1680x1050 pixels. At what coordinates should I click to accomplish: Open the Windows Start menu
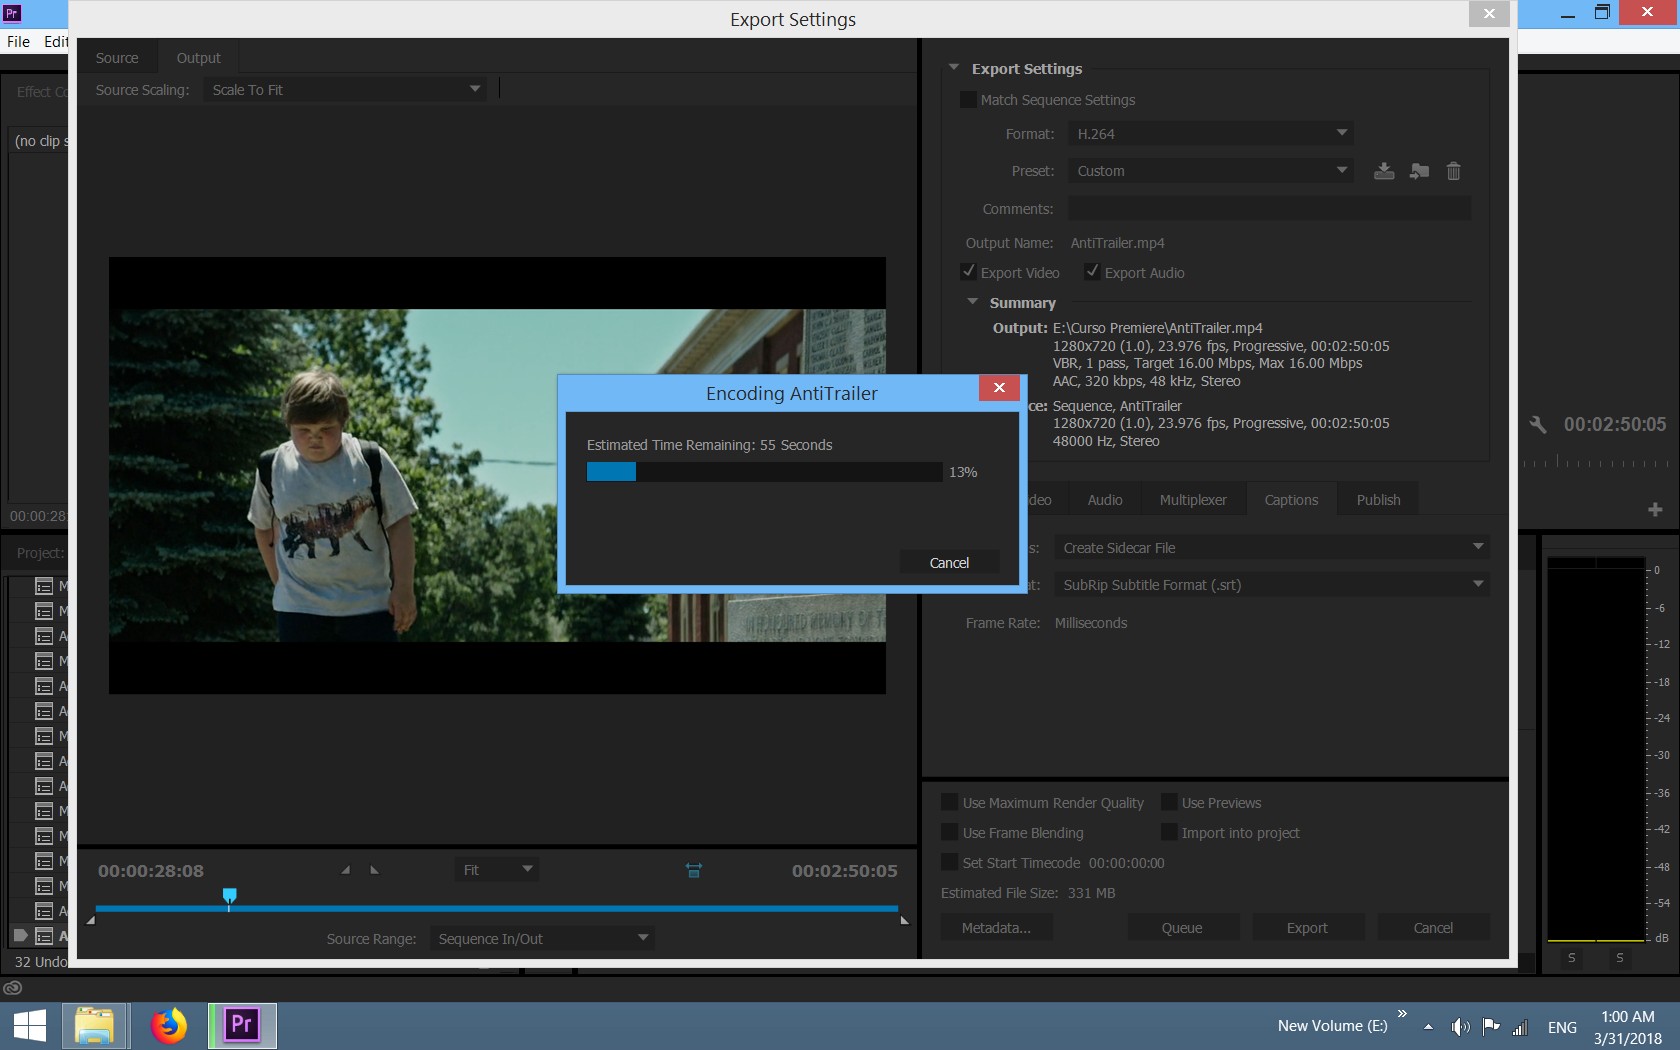(x=30, y=1026)
